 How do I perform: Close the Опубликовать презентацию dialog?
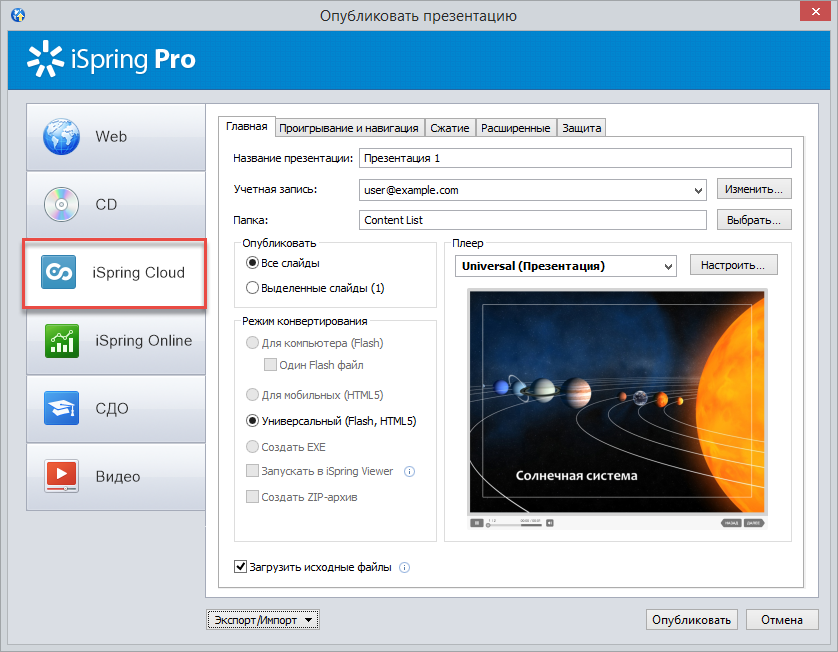click(816, 11)
